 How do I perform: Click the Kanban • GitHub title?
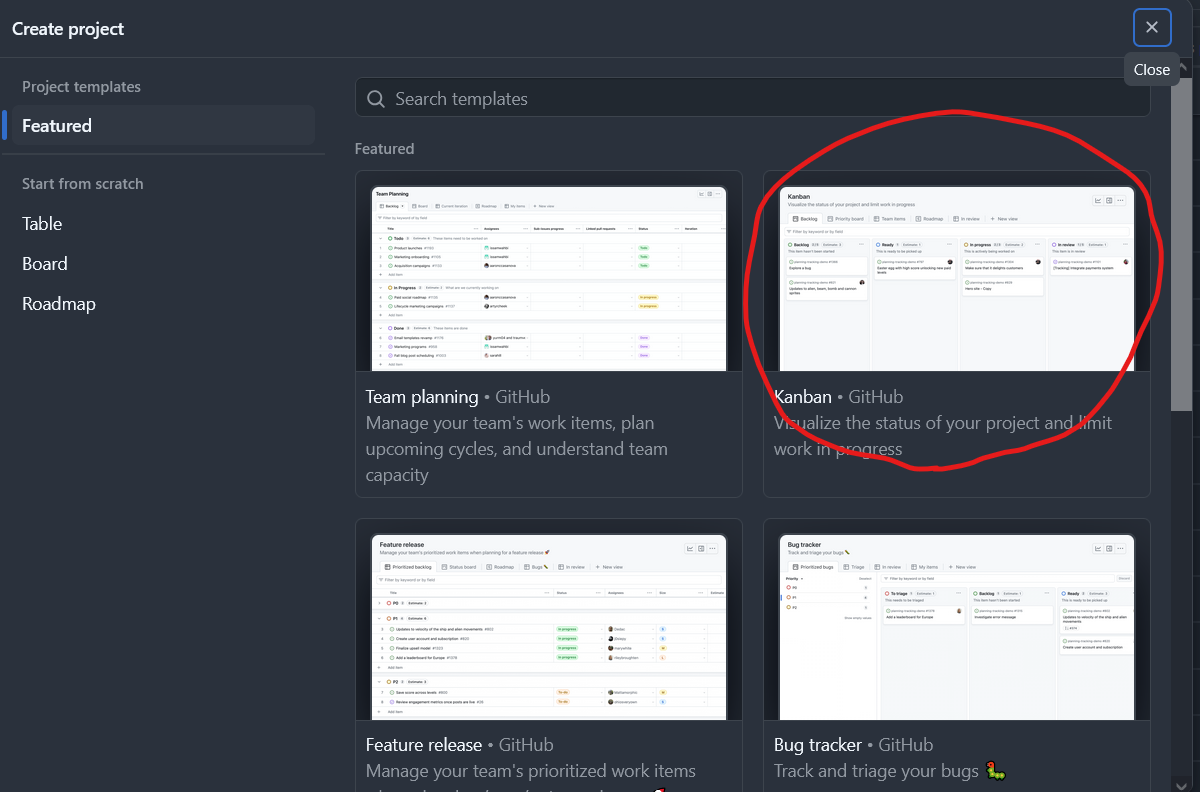click(x=838, y=397)
